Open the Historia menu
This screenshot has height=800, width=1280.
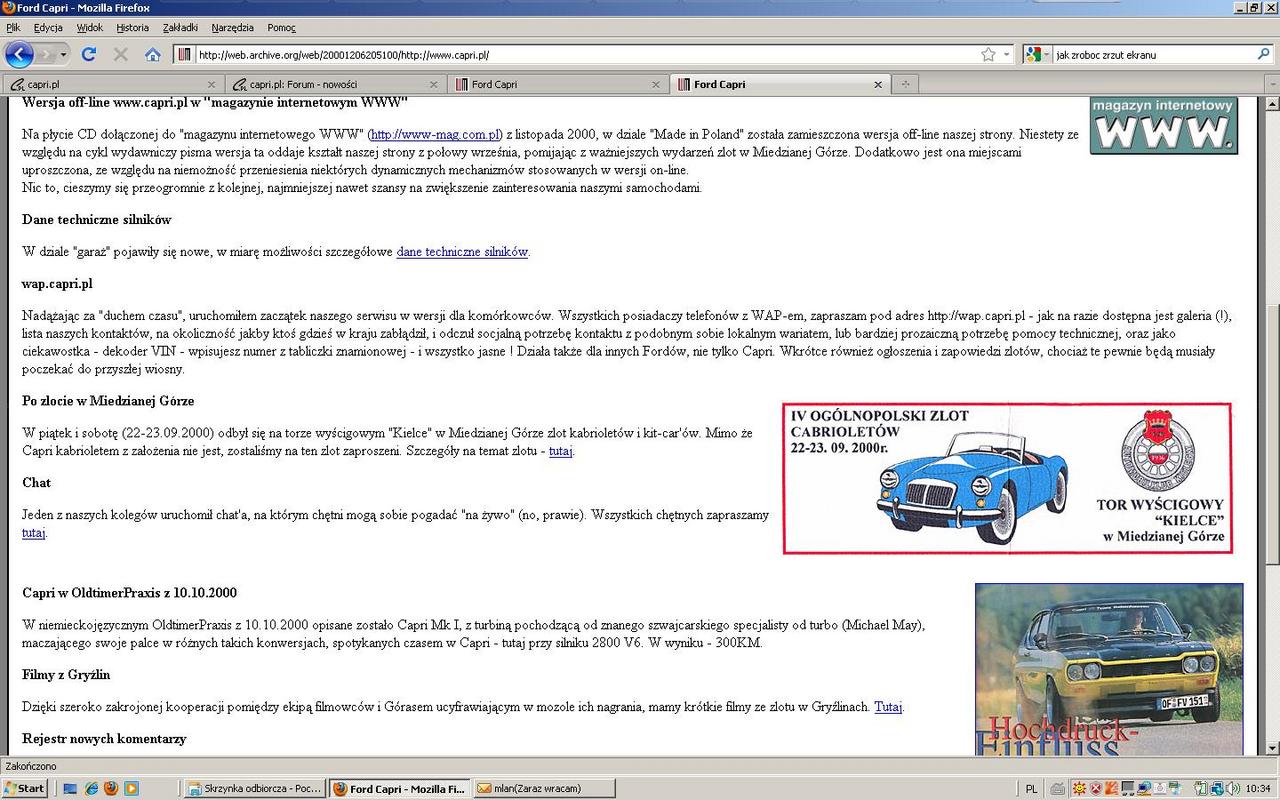(x=133, y=28)
